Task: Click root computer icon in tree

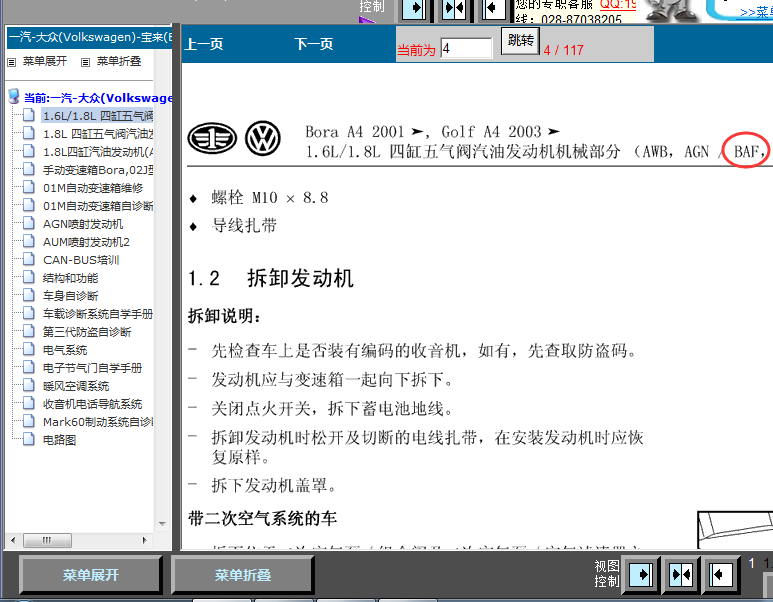Action: tap(14, 97)
